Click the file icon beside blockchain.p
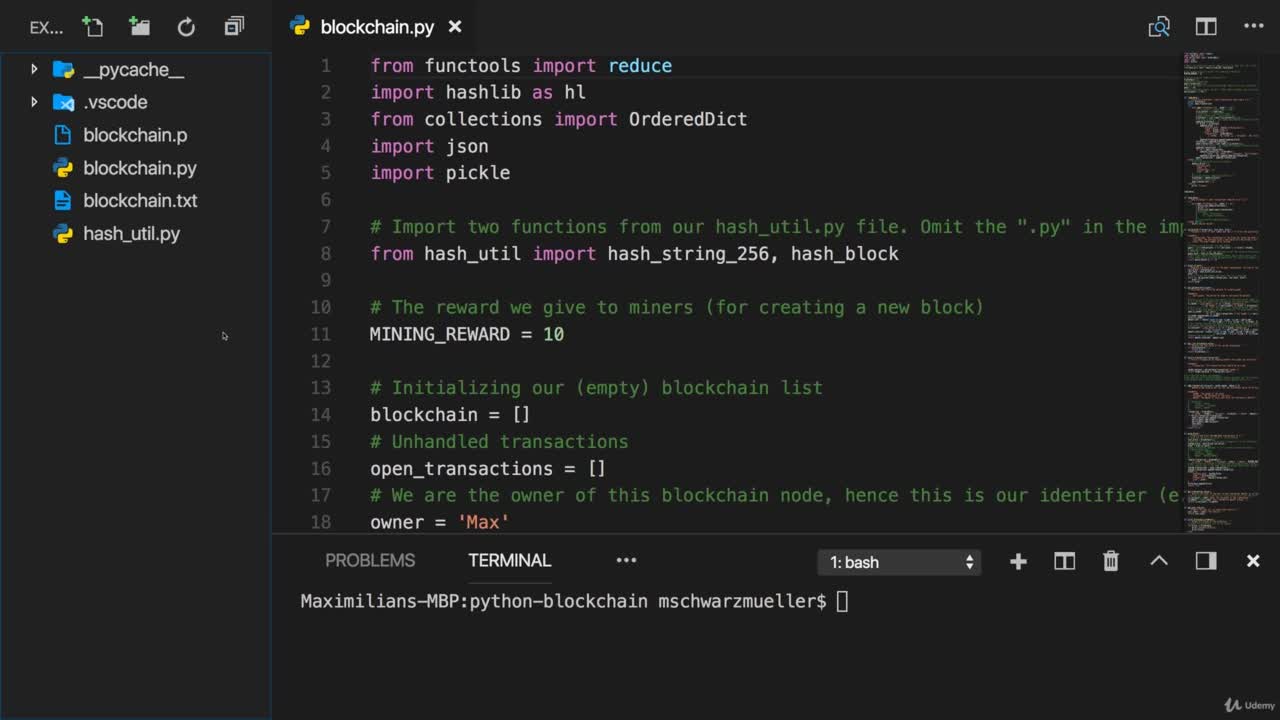This screenshot has height=720, width=1280. pyautogui.click(x=63, y=135)
